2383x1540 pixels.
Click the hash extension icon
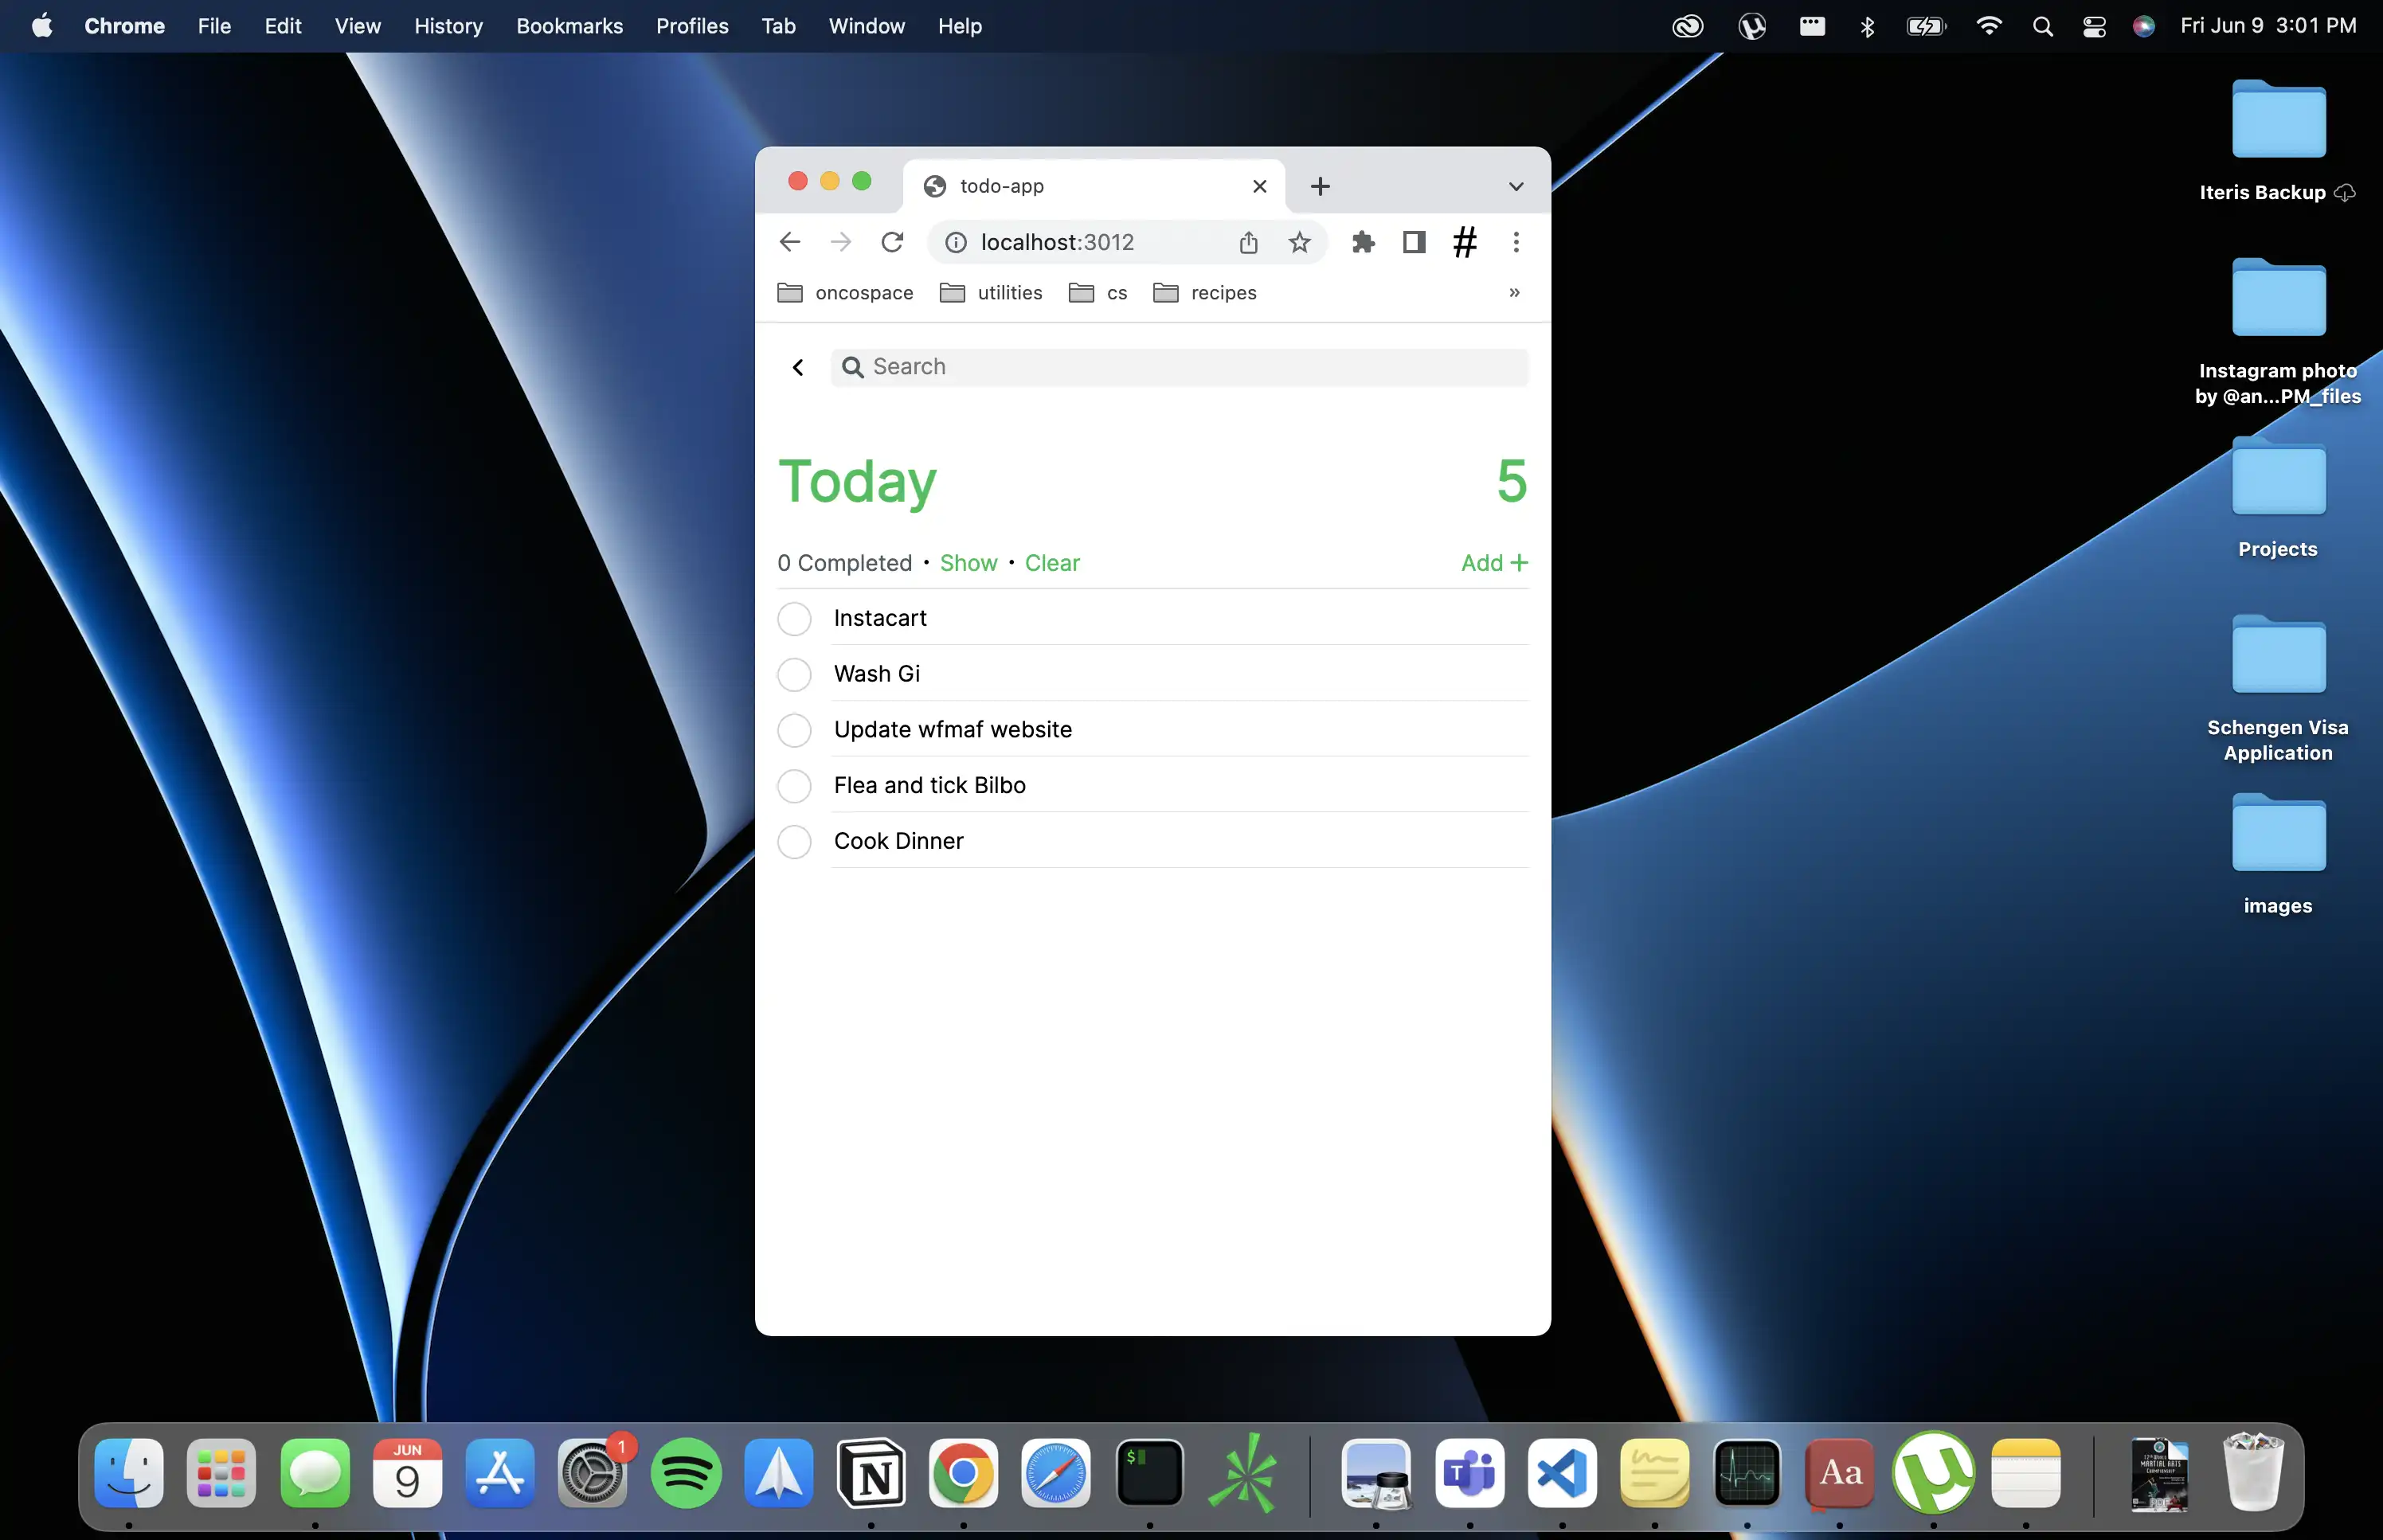1465,242
